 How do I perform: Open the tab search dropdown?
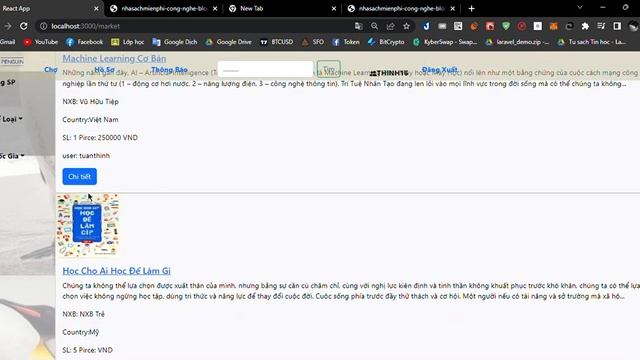tap(580, 7)
